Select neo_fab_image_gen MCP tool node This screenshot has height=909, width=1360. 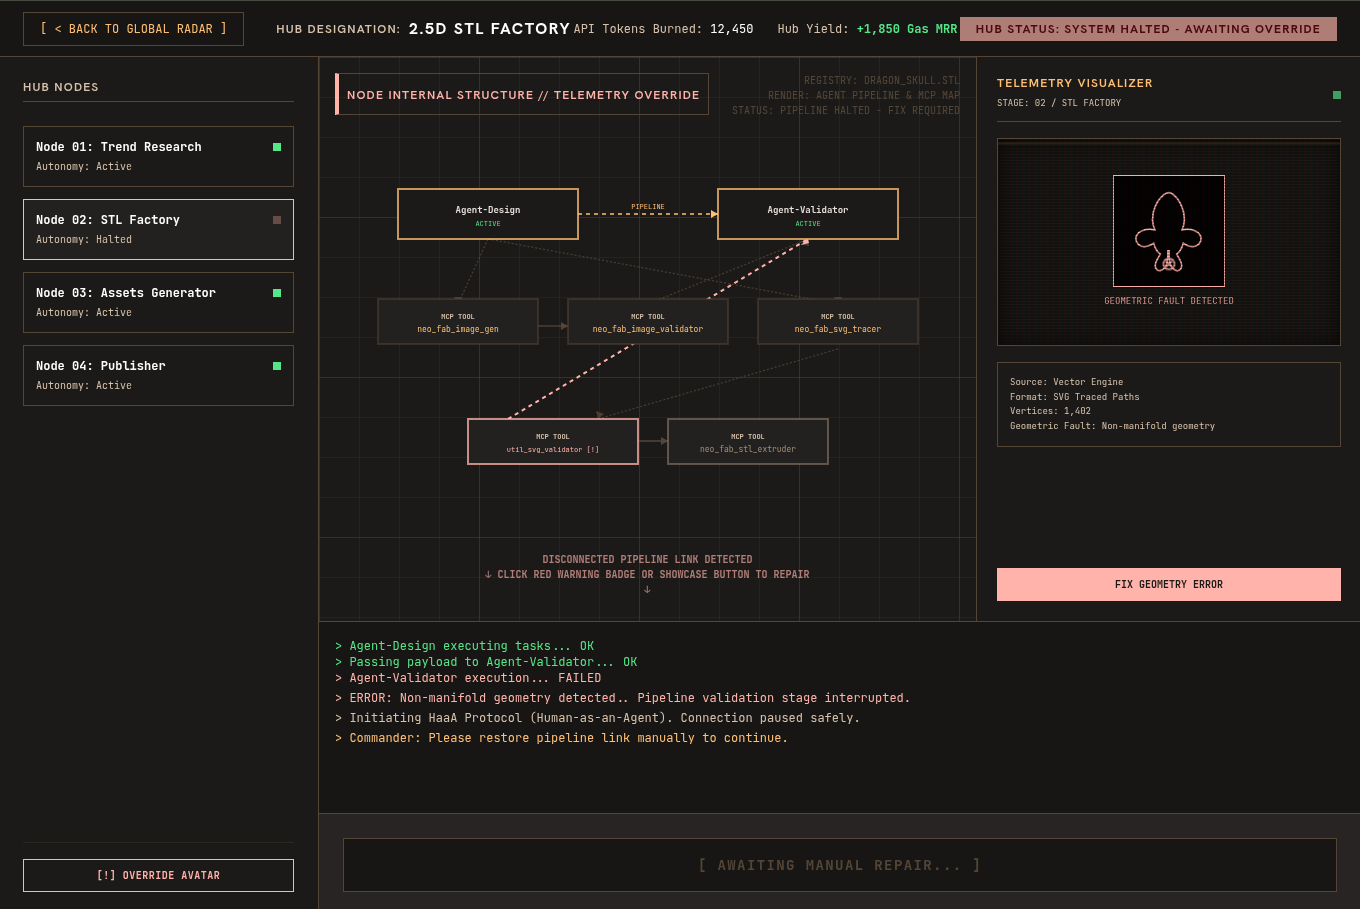pos(458,322)
